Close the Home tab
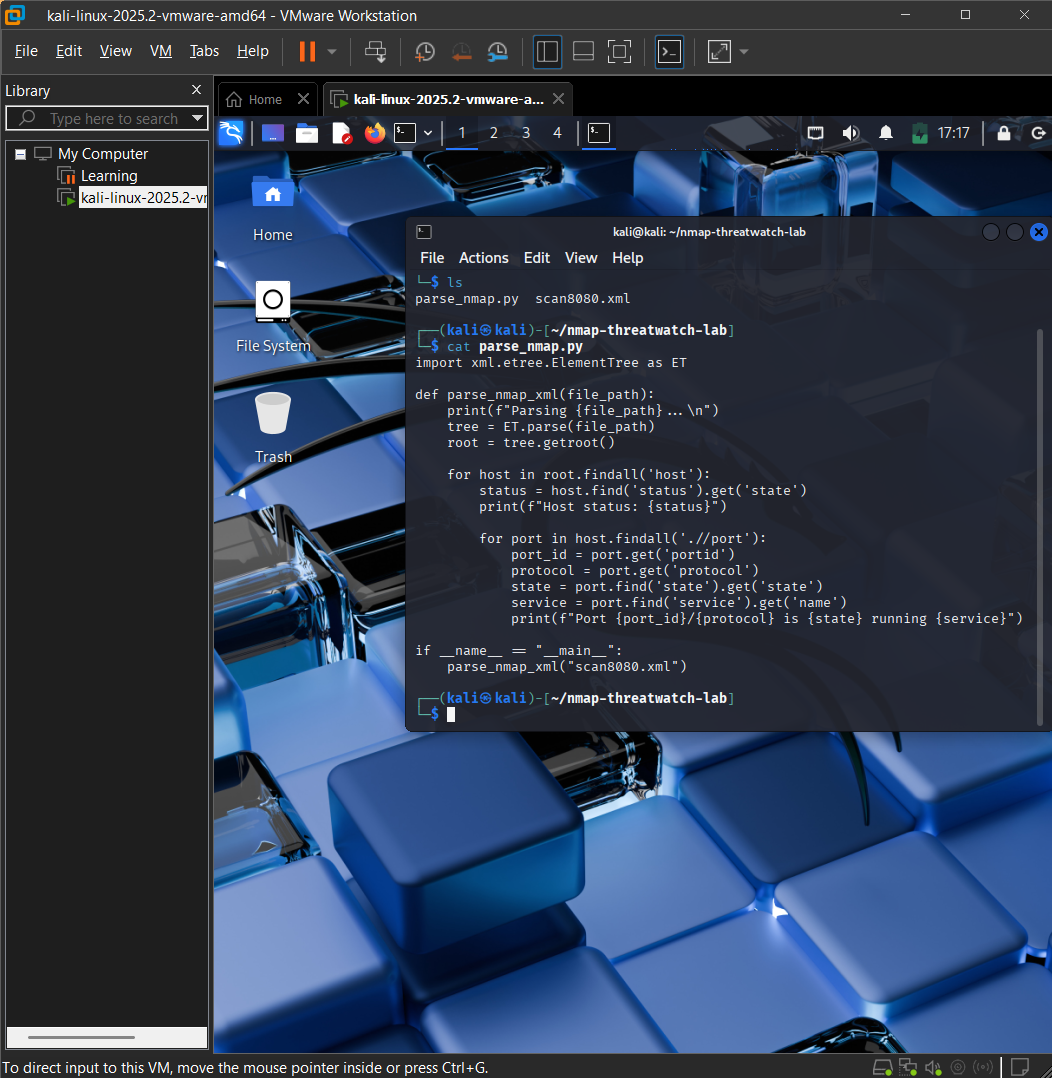Viewport: 1052px width, 1078px height. 303,100
